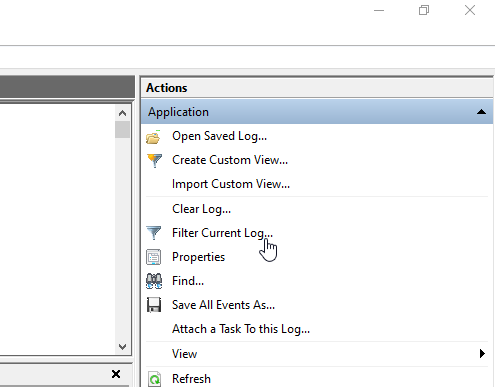
Task: Restore down the window
Action: (x=424, y=10)
